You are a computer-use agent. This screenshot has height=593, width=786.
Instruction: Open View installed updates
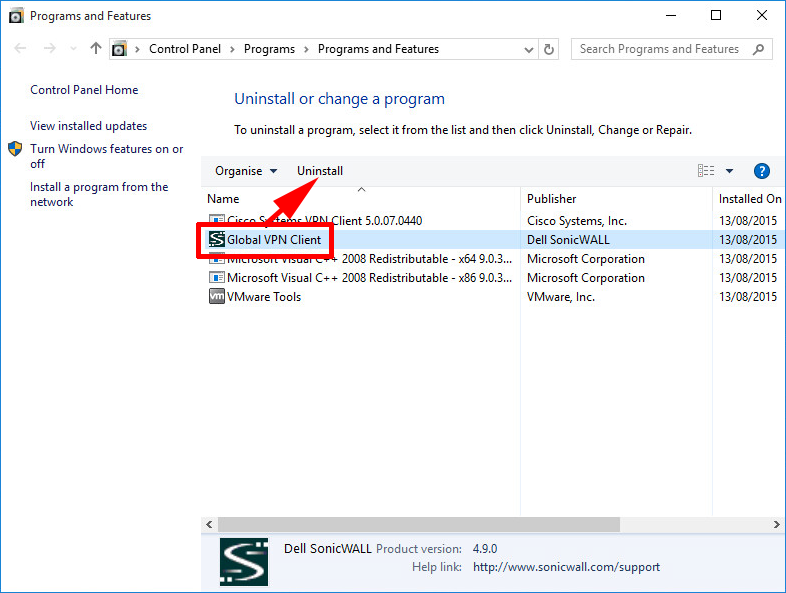tap(88, 126)
